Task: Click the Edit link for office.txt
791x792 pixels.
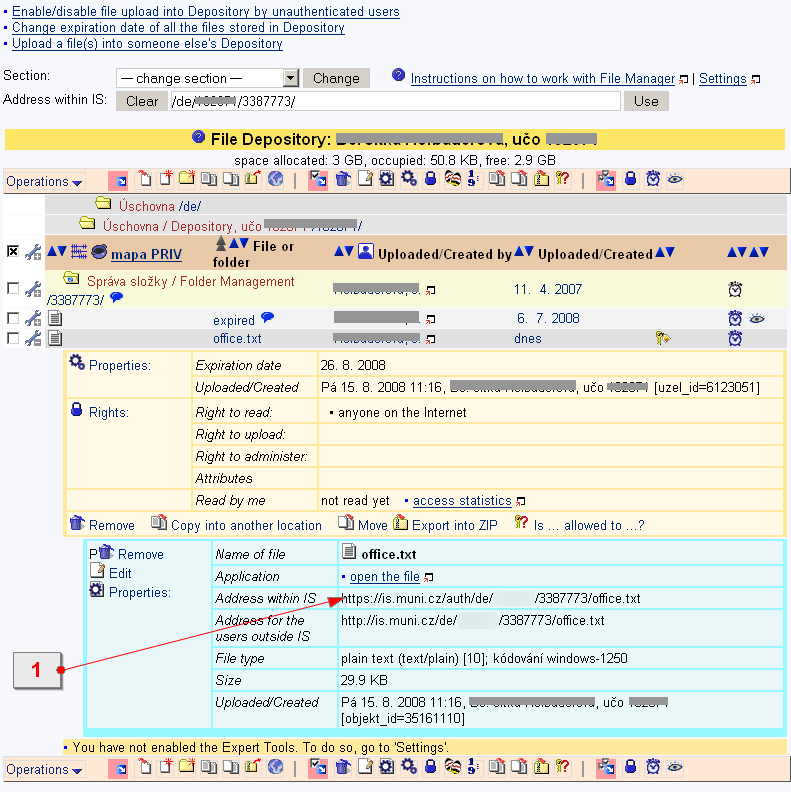Action: [120, 573]
